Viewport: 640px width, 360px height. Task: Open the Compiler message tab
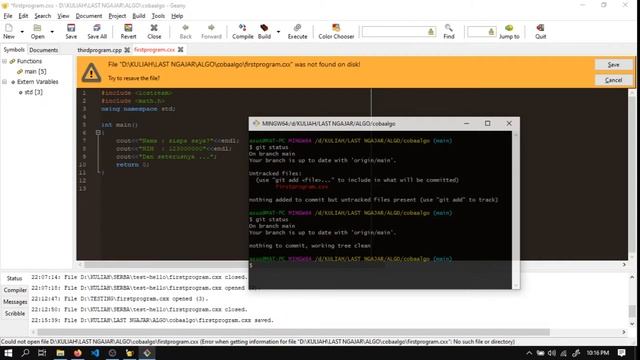pos(15,290)
